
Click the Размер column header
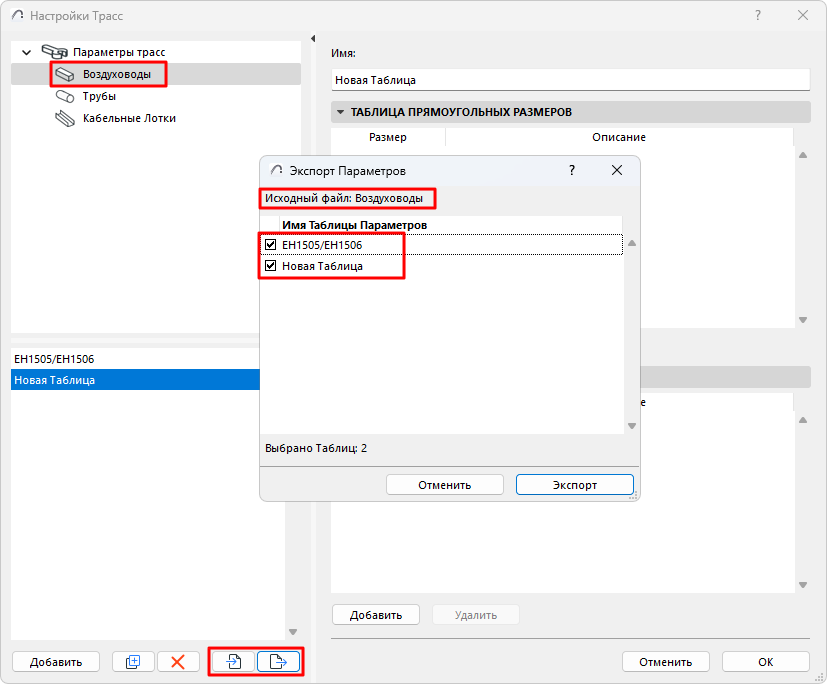[388, 137]
